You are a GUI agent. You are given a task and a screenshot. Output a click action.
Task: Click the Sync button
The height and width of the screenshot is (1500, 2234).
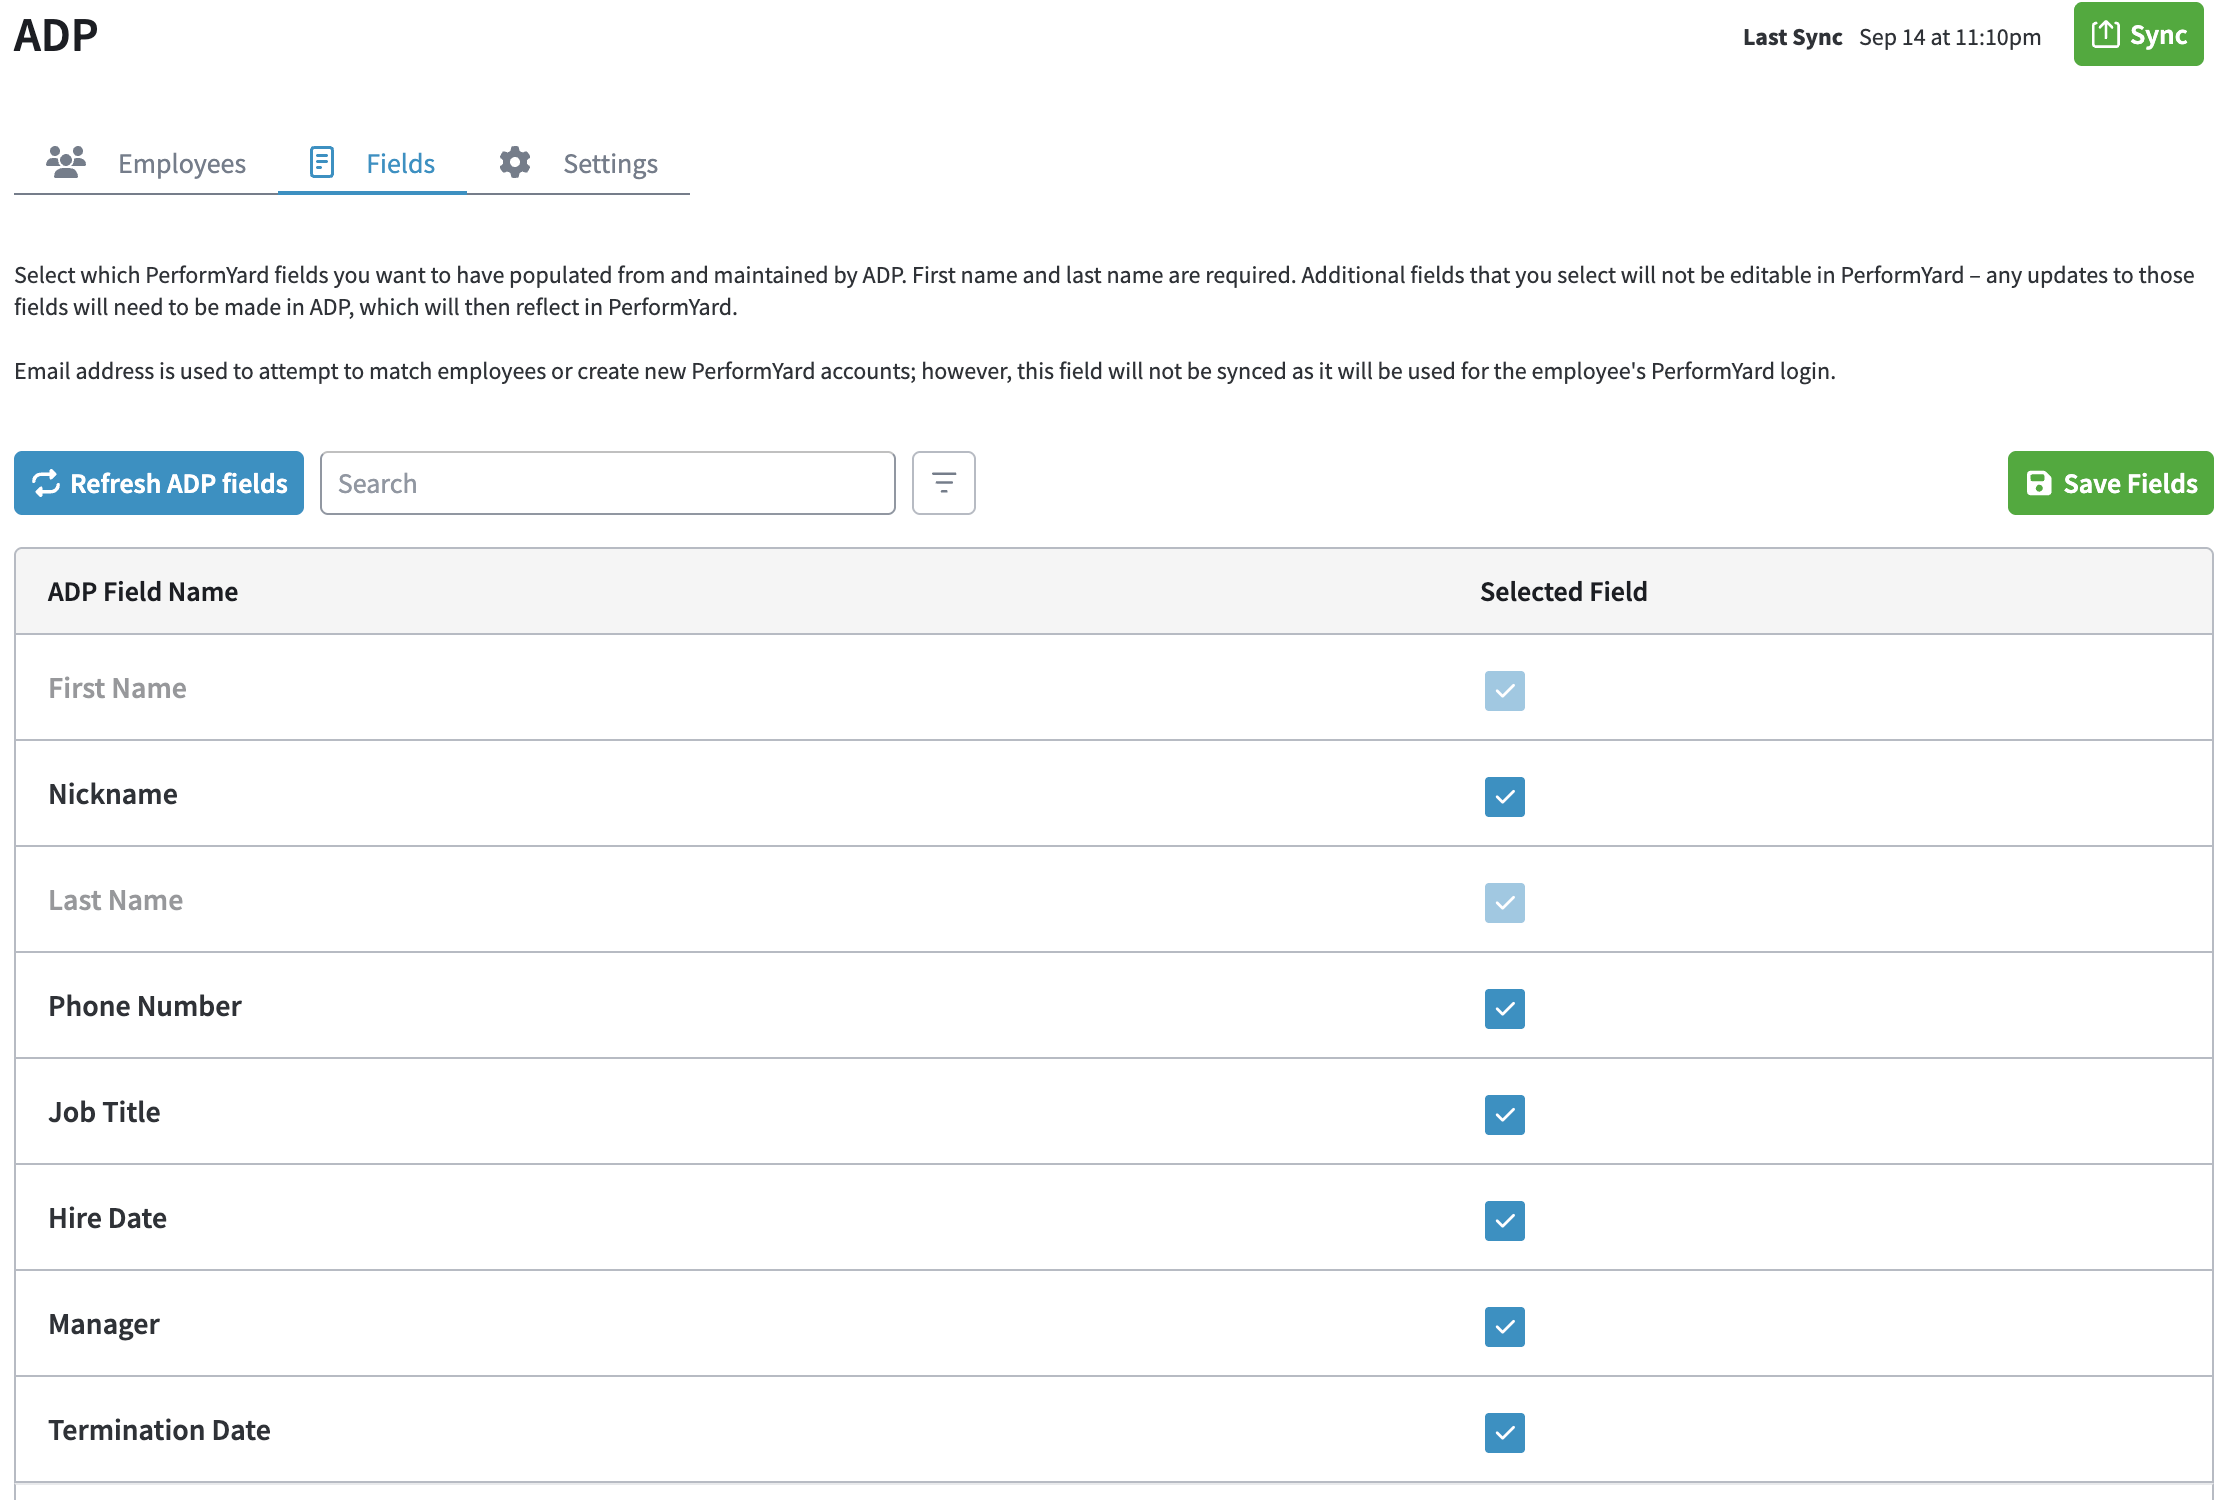[2138, 35]
